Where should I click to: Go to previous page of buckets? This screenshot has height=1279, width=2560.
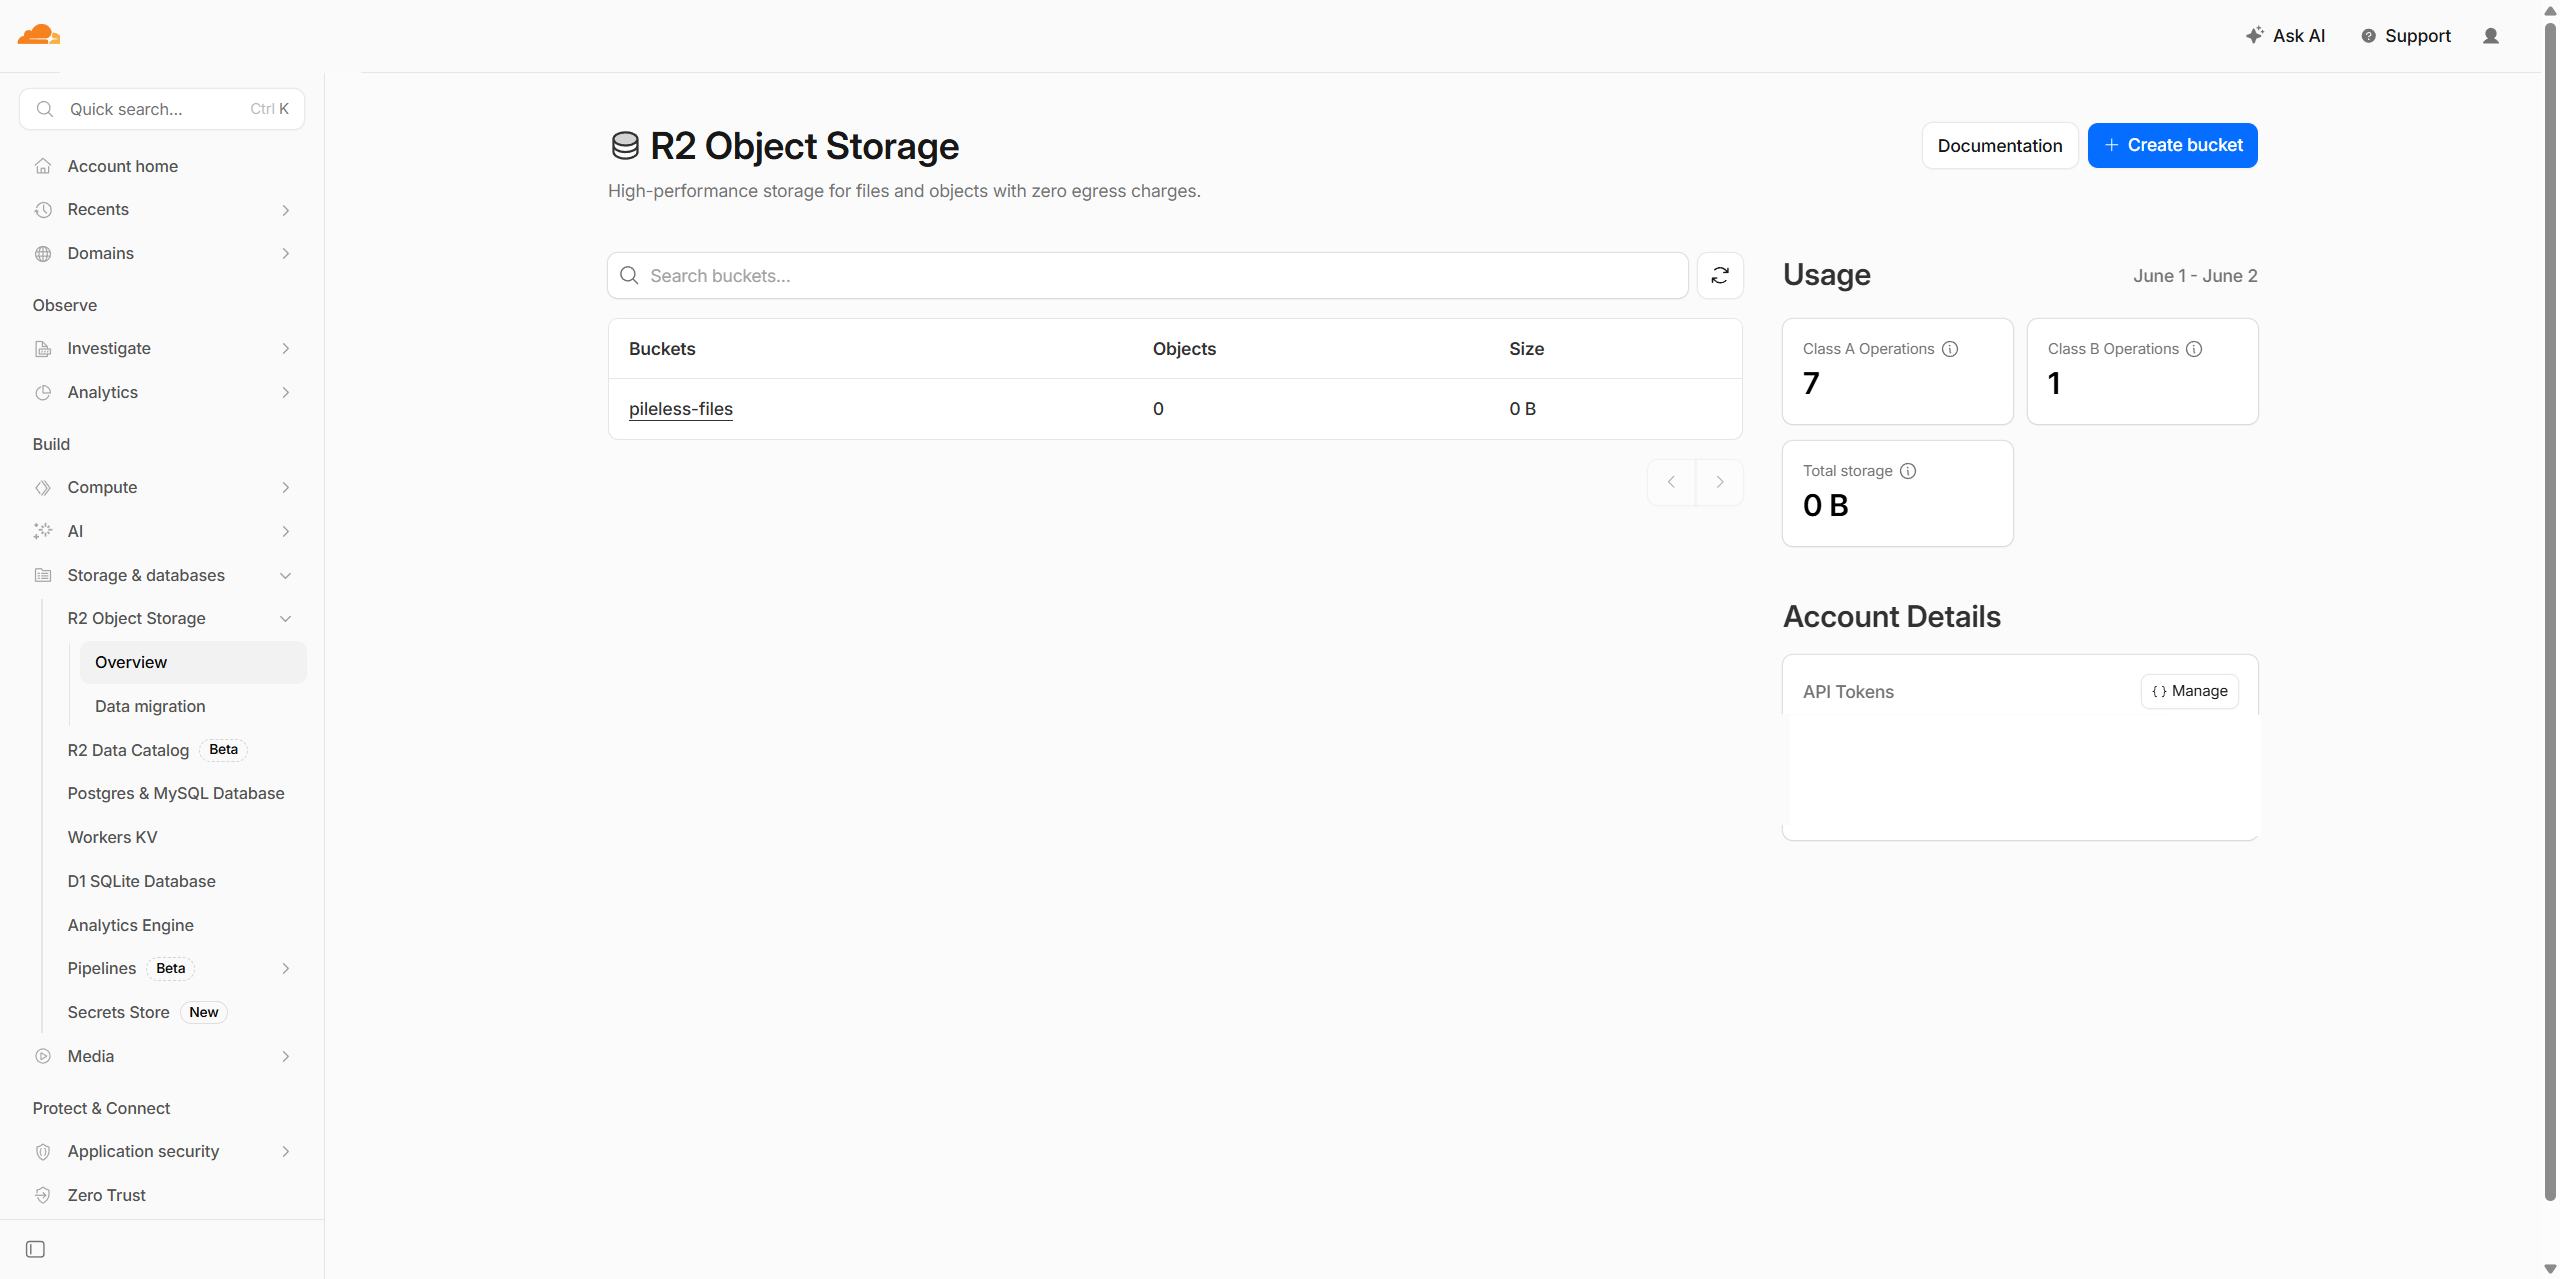tap(1671, 482)
